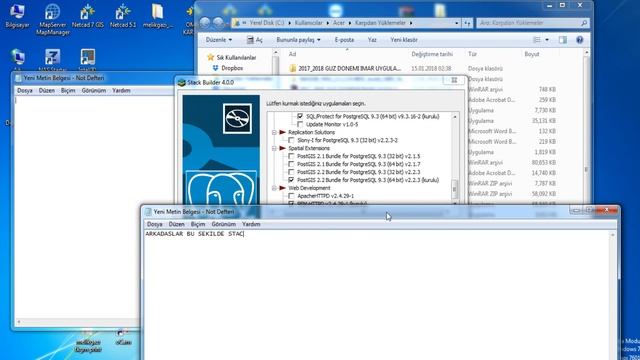This screenshot has height=360, width=640.
Task: Close the Stack Builder dialog
Action: point(454,80)
